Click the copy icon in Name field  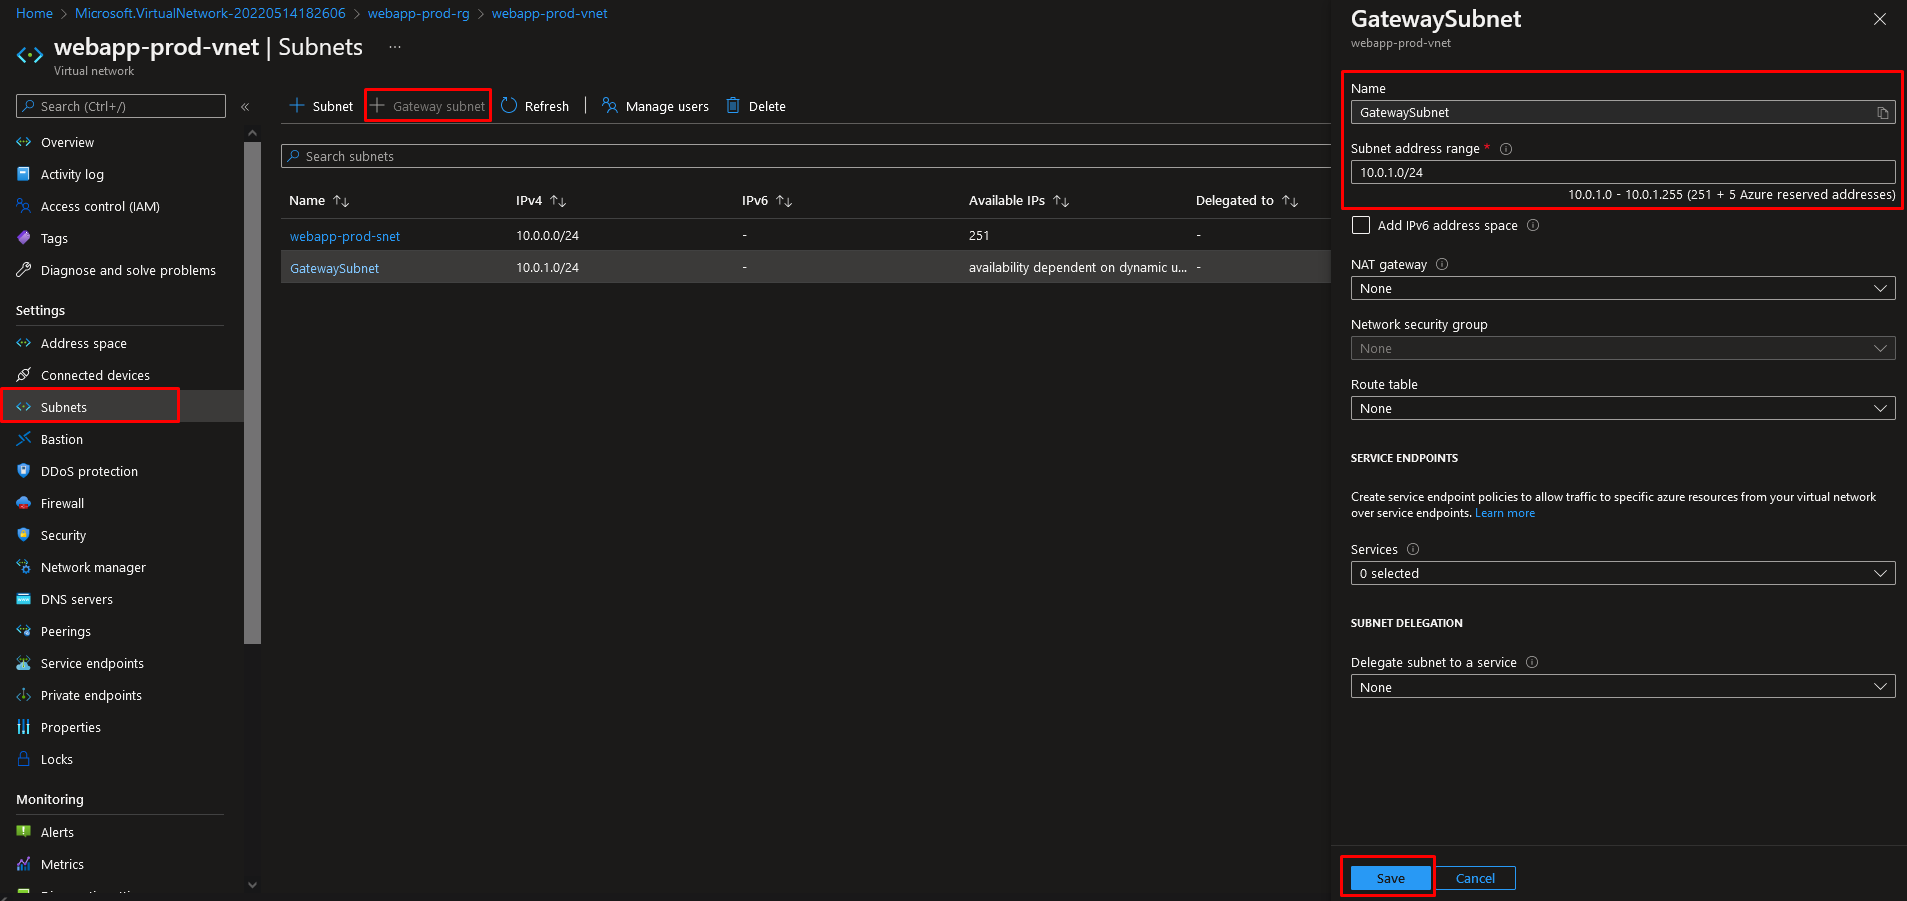[1882, 113]
